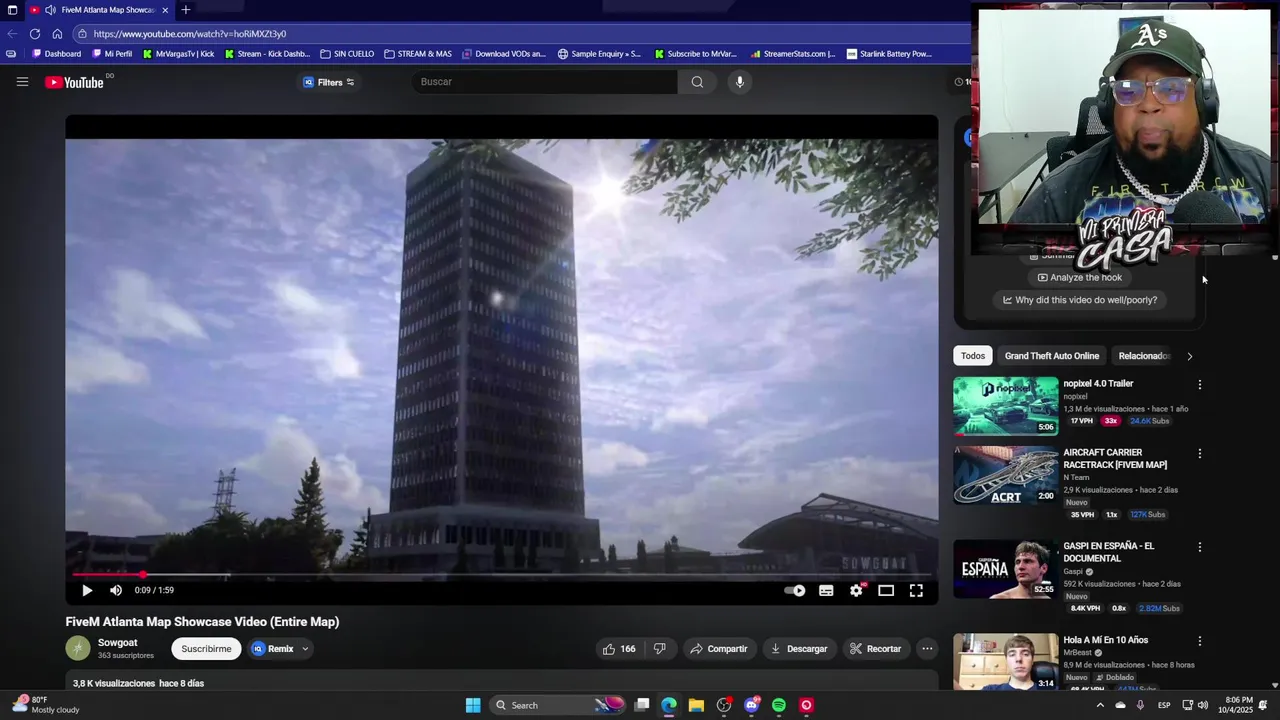Open Dashboard bookmark
This screenshot has width=1280, height=720.
click(x=57, y=54)
